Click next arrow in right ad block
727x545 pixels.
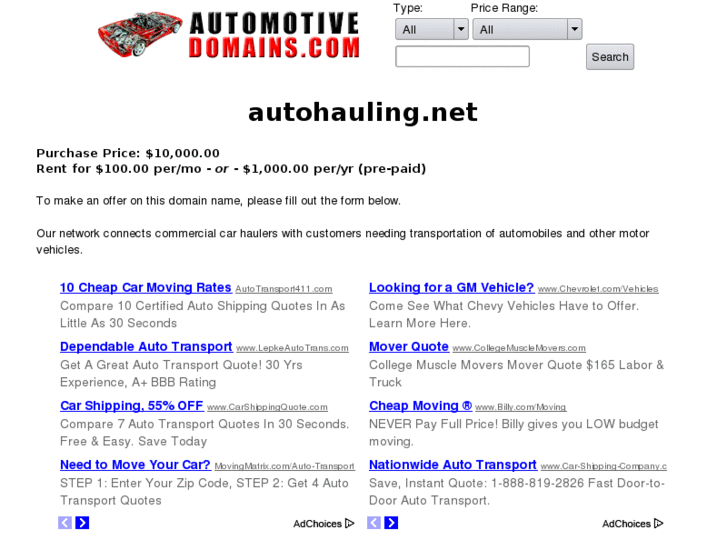click(391, 523)
